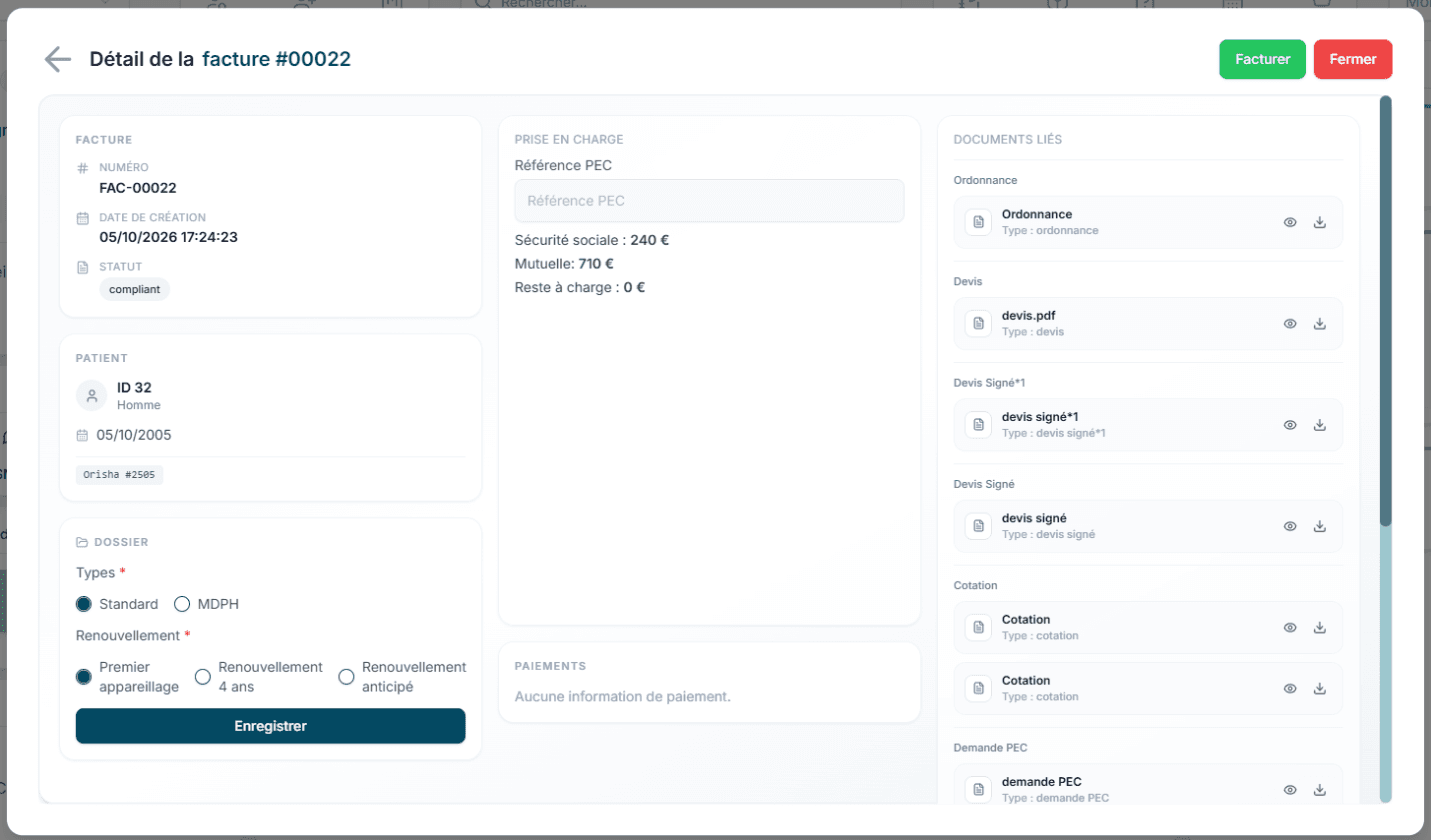This screenshot has width=1431, height=840.
Task: Download the devis.pdf file
Action: click(1319, 323)
